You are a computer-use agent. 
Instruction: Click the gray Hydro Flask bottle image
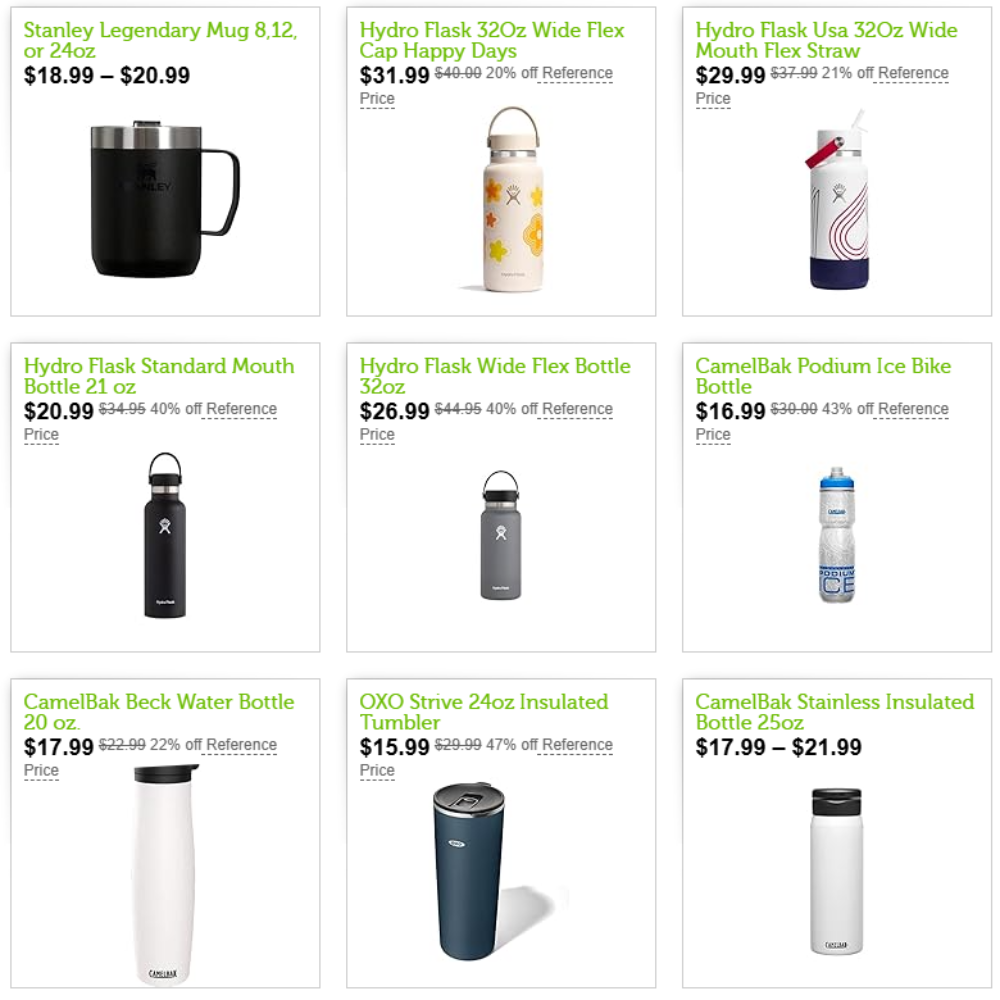501,535
